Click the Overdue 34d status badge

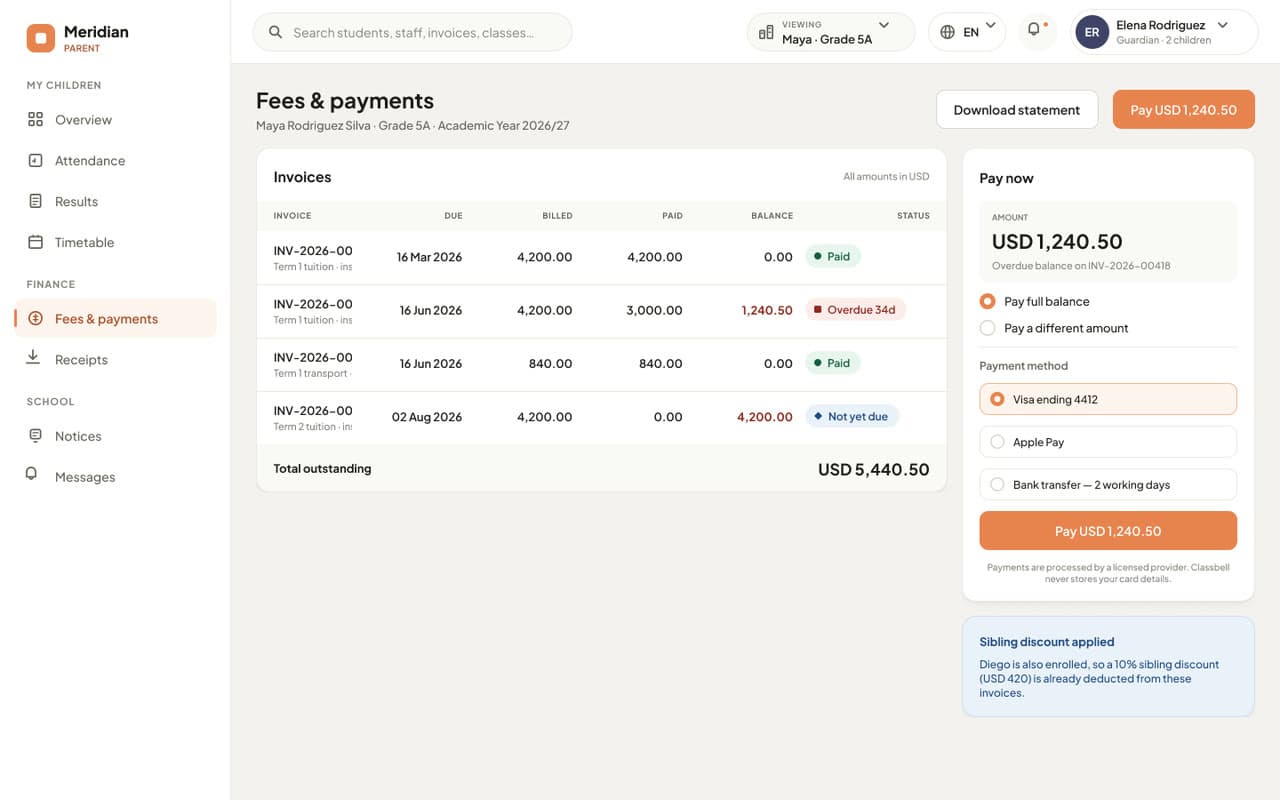click(855, 310)
